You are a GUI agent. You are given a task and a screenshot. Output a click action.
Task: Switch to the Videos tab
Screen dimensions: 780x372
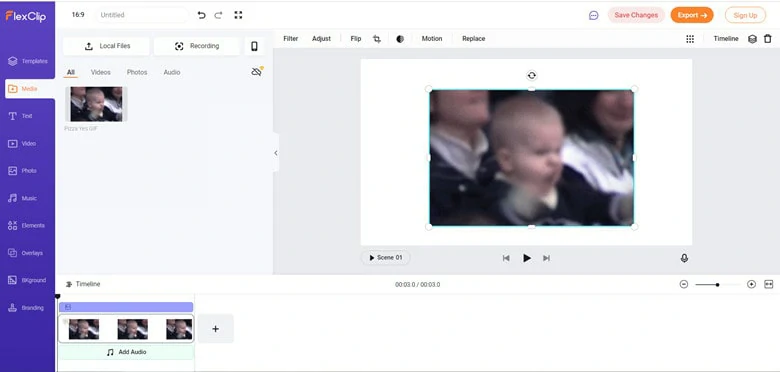pos(100,73)
